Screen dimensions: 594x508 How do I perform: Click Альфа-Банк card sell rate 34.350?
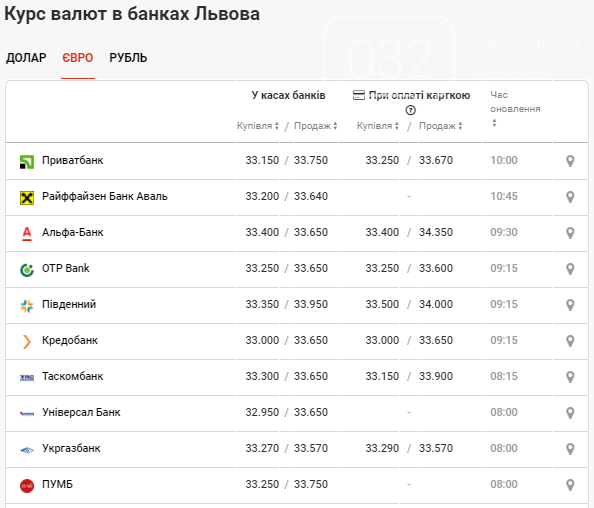pyautogui.click(x=436, y=233)
